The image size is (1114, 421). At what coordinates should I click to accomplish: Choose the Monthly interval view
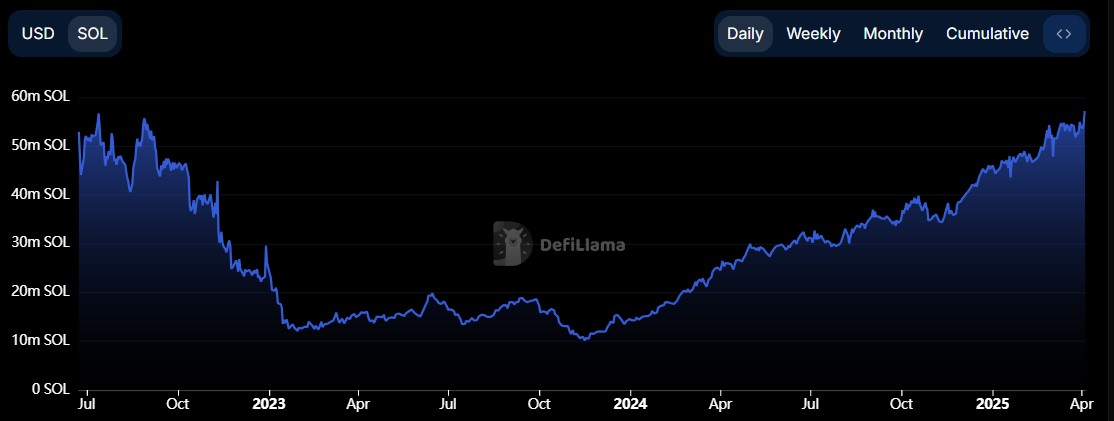point(893,34)
